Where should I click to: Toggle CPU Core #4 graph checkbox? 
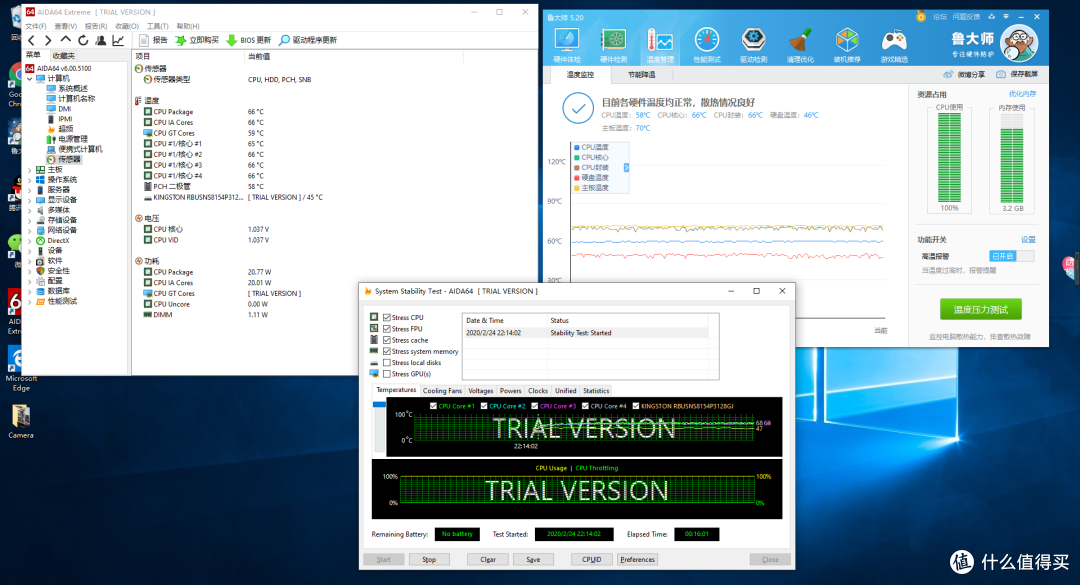tap(585, 406)
